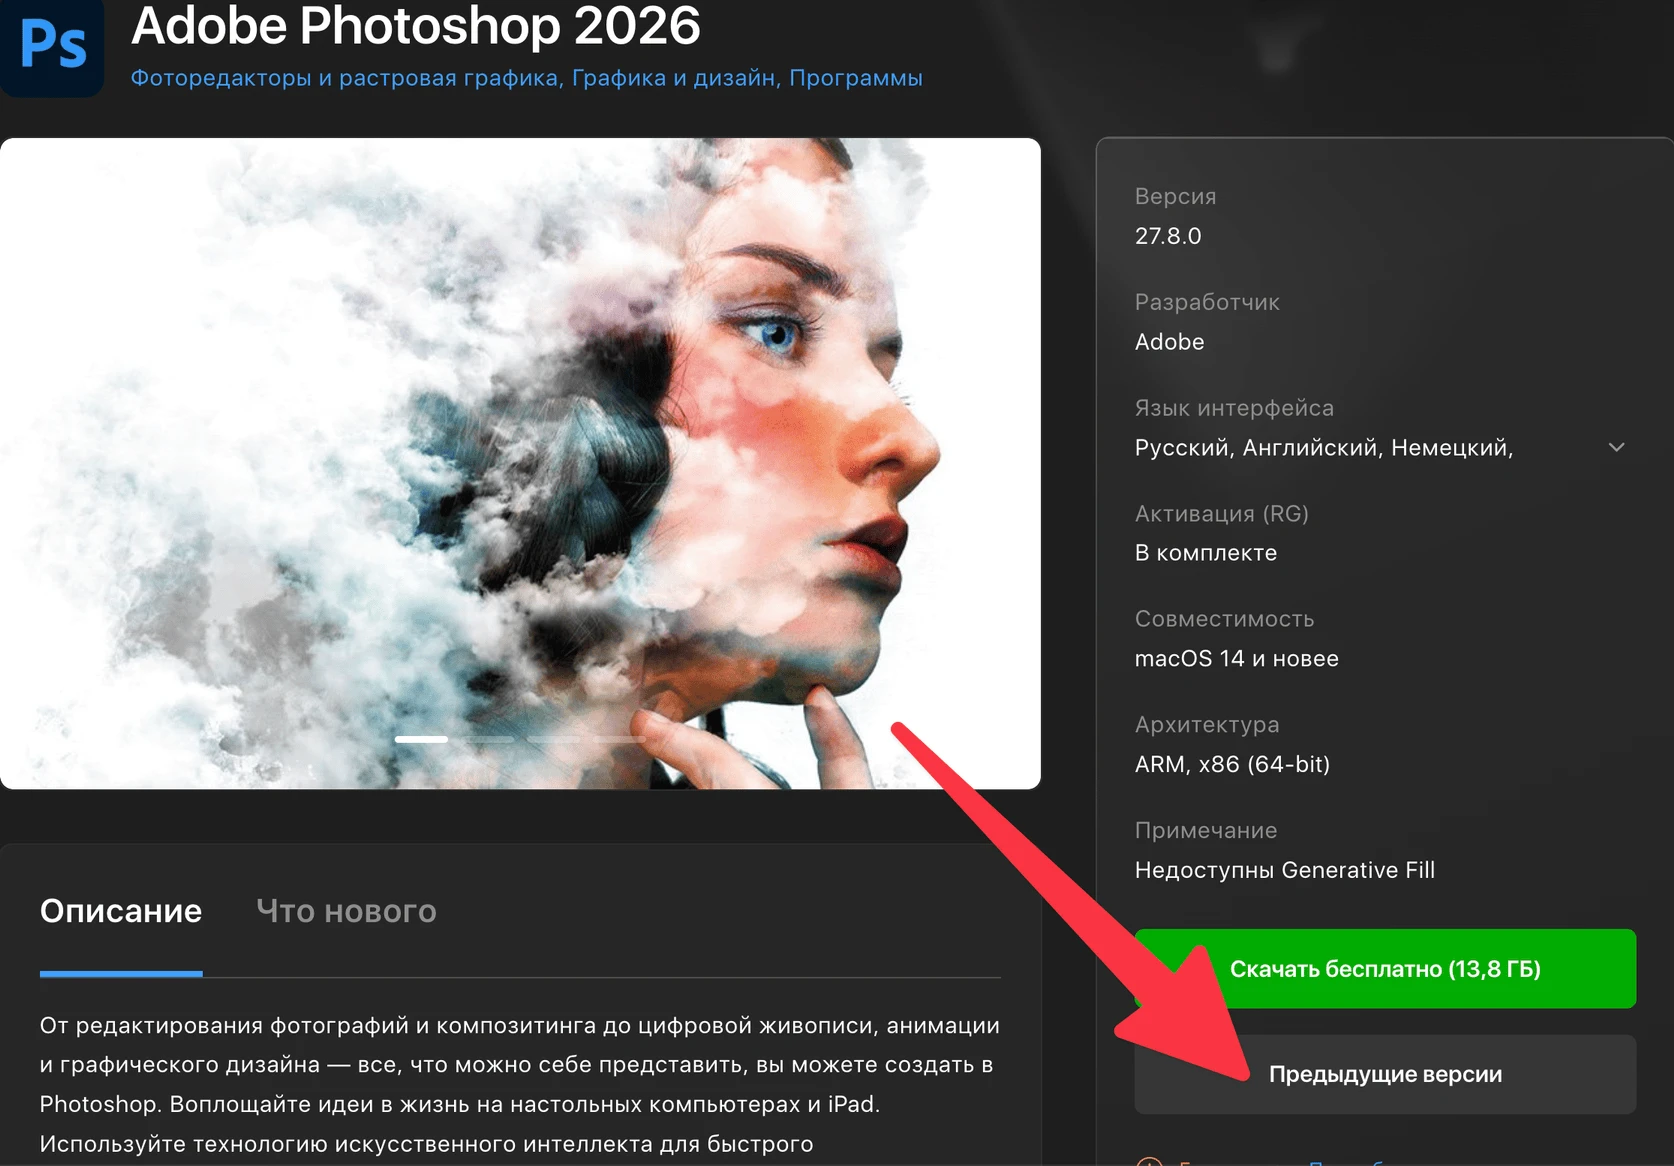Expand the interface language list chevron

pyautogui.click(x=1616, y=447)
